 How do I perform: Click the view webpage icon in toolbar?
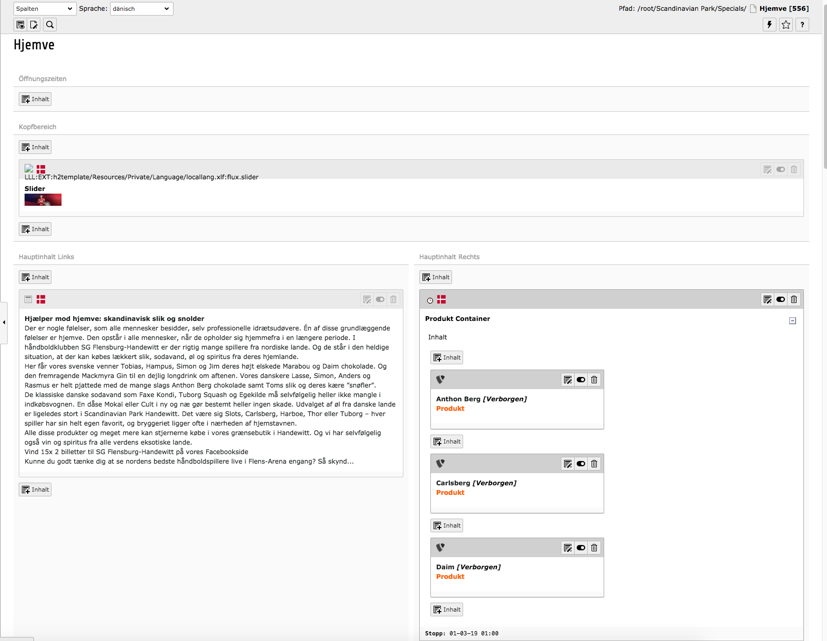(x=20, y=25)
